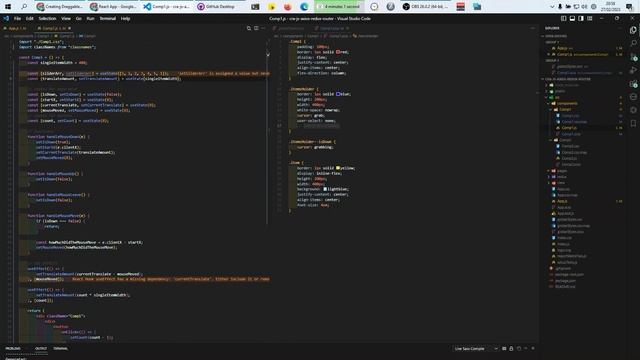The height and width of the screenshot is (360, 640).
Task: Toggle the bottom panel layout button
Action: (572, 18)
